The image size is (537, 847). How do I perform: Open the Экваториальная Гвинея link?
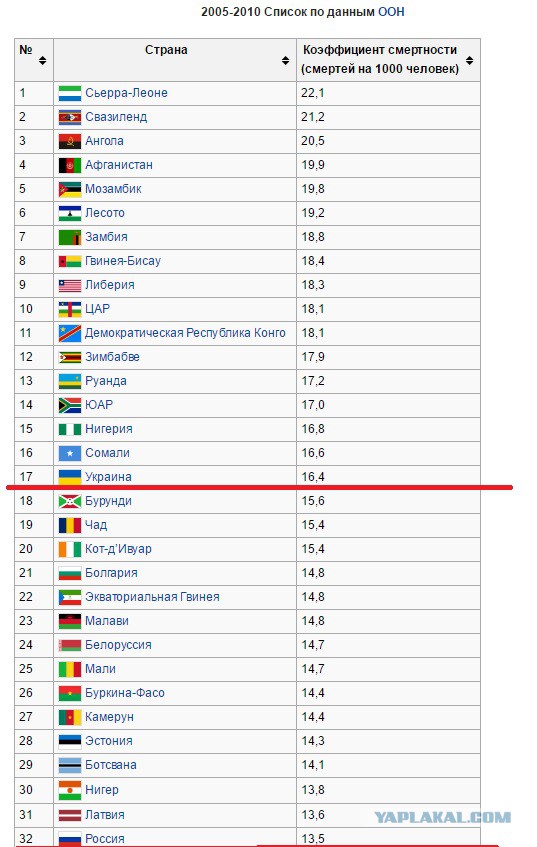coord(152,597)
